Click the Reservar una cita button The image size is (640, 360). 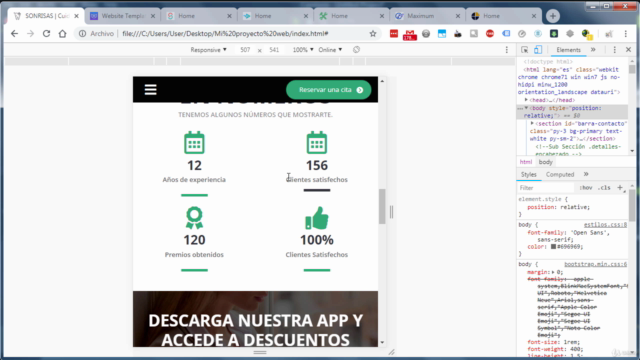(x=329, y=90)
